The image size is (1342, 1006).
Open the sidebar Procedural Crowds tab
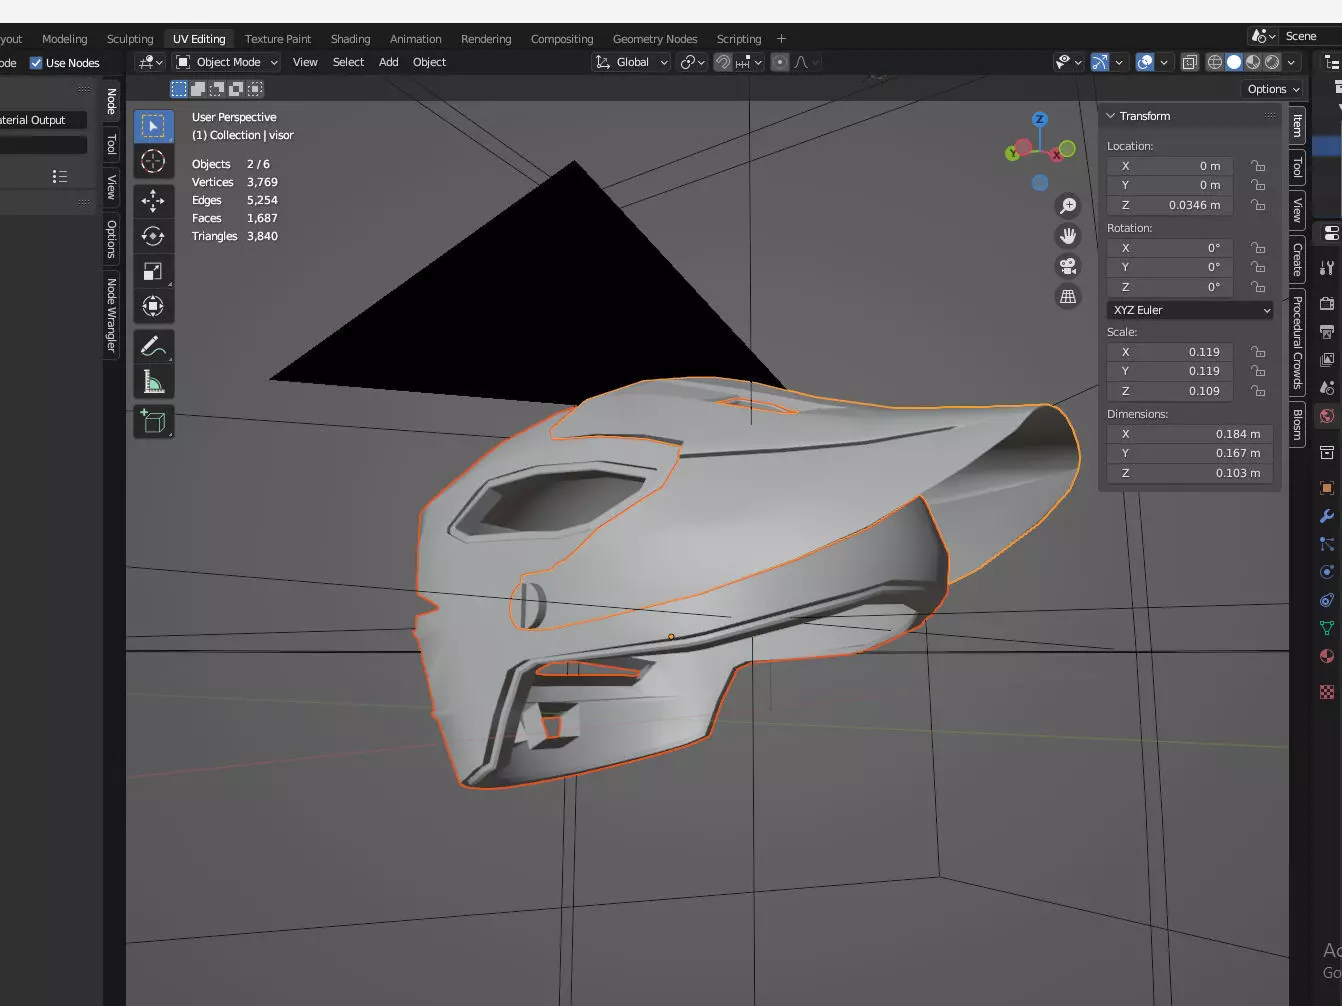1297,342
